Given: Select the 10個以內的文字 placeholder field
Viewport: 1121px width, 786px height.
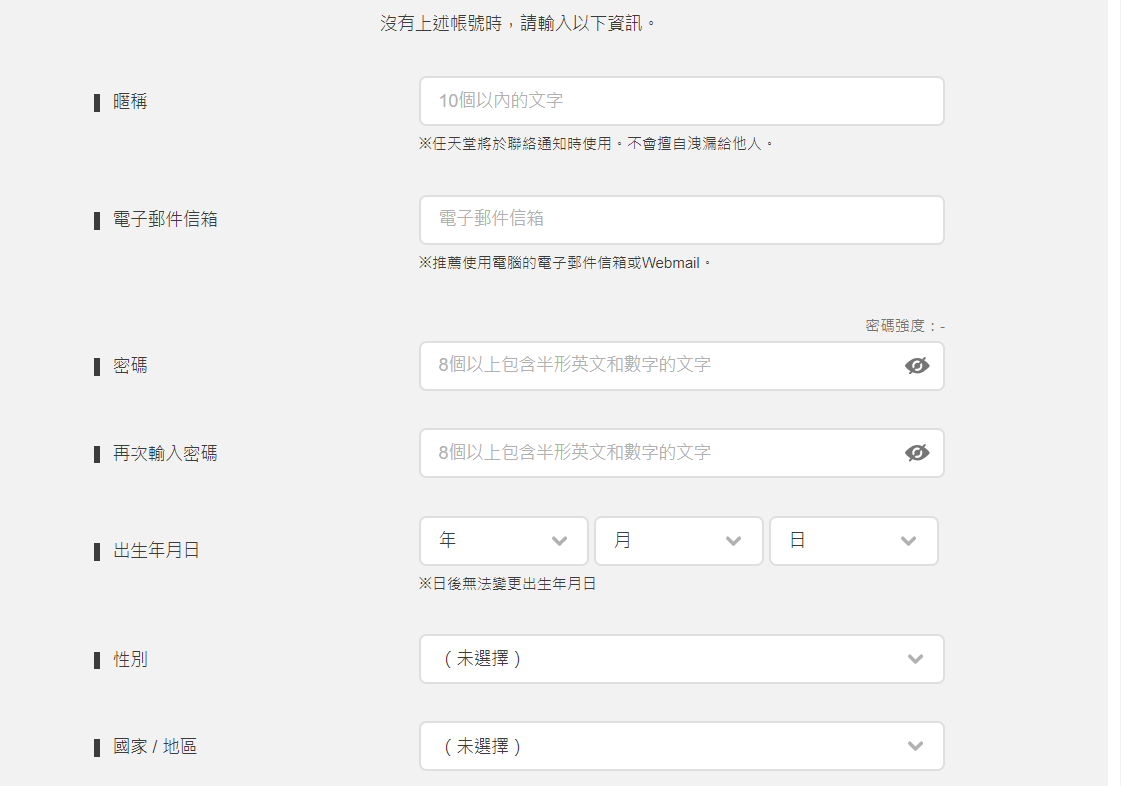Looking at the screenshot, I should click(681, 100).
